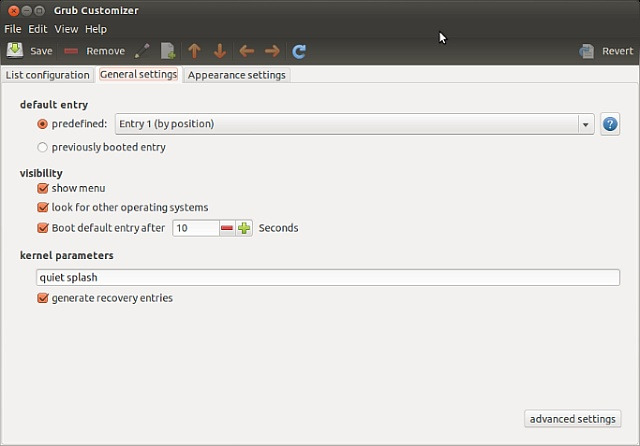This screenshot has height=446, width=640.
Task: Open the View menu
Action: pos(66,29)
